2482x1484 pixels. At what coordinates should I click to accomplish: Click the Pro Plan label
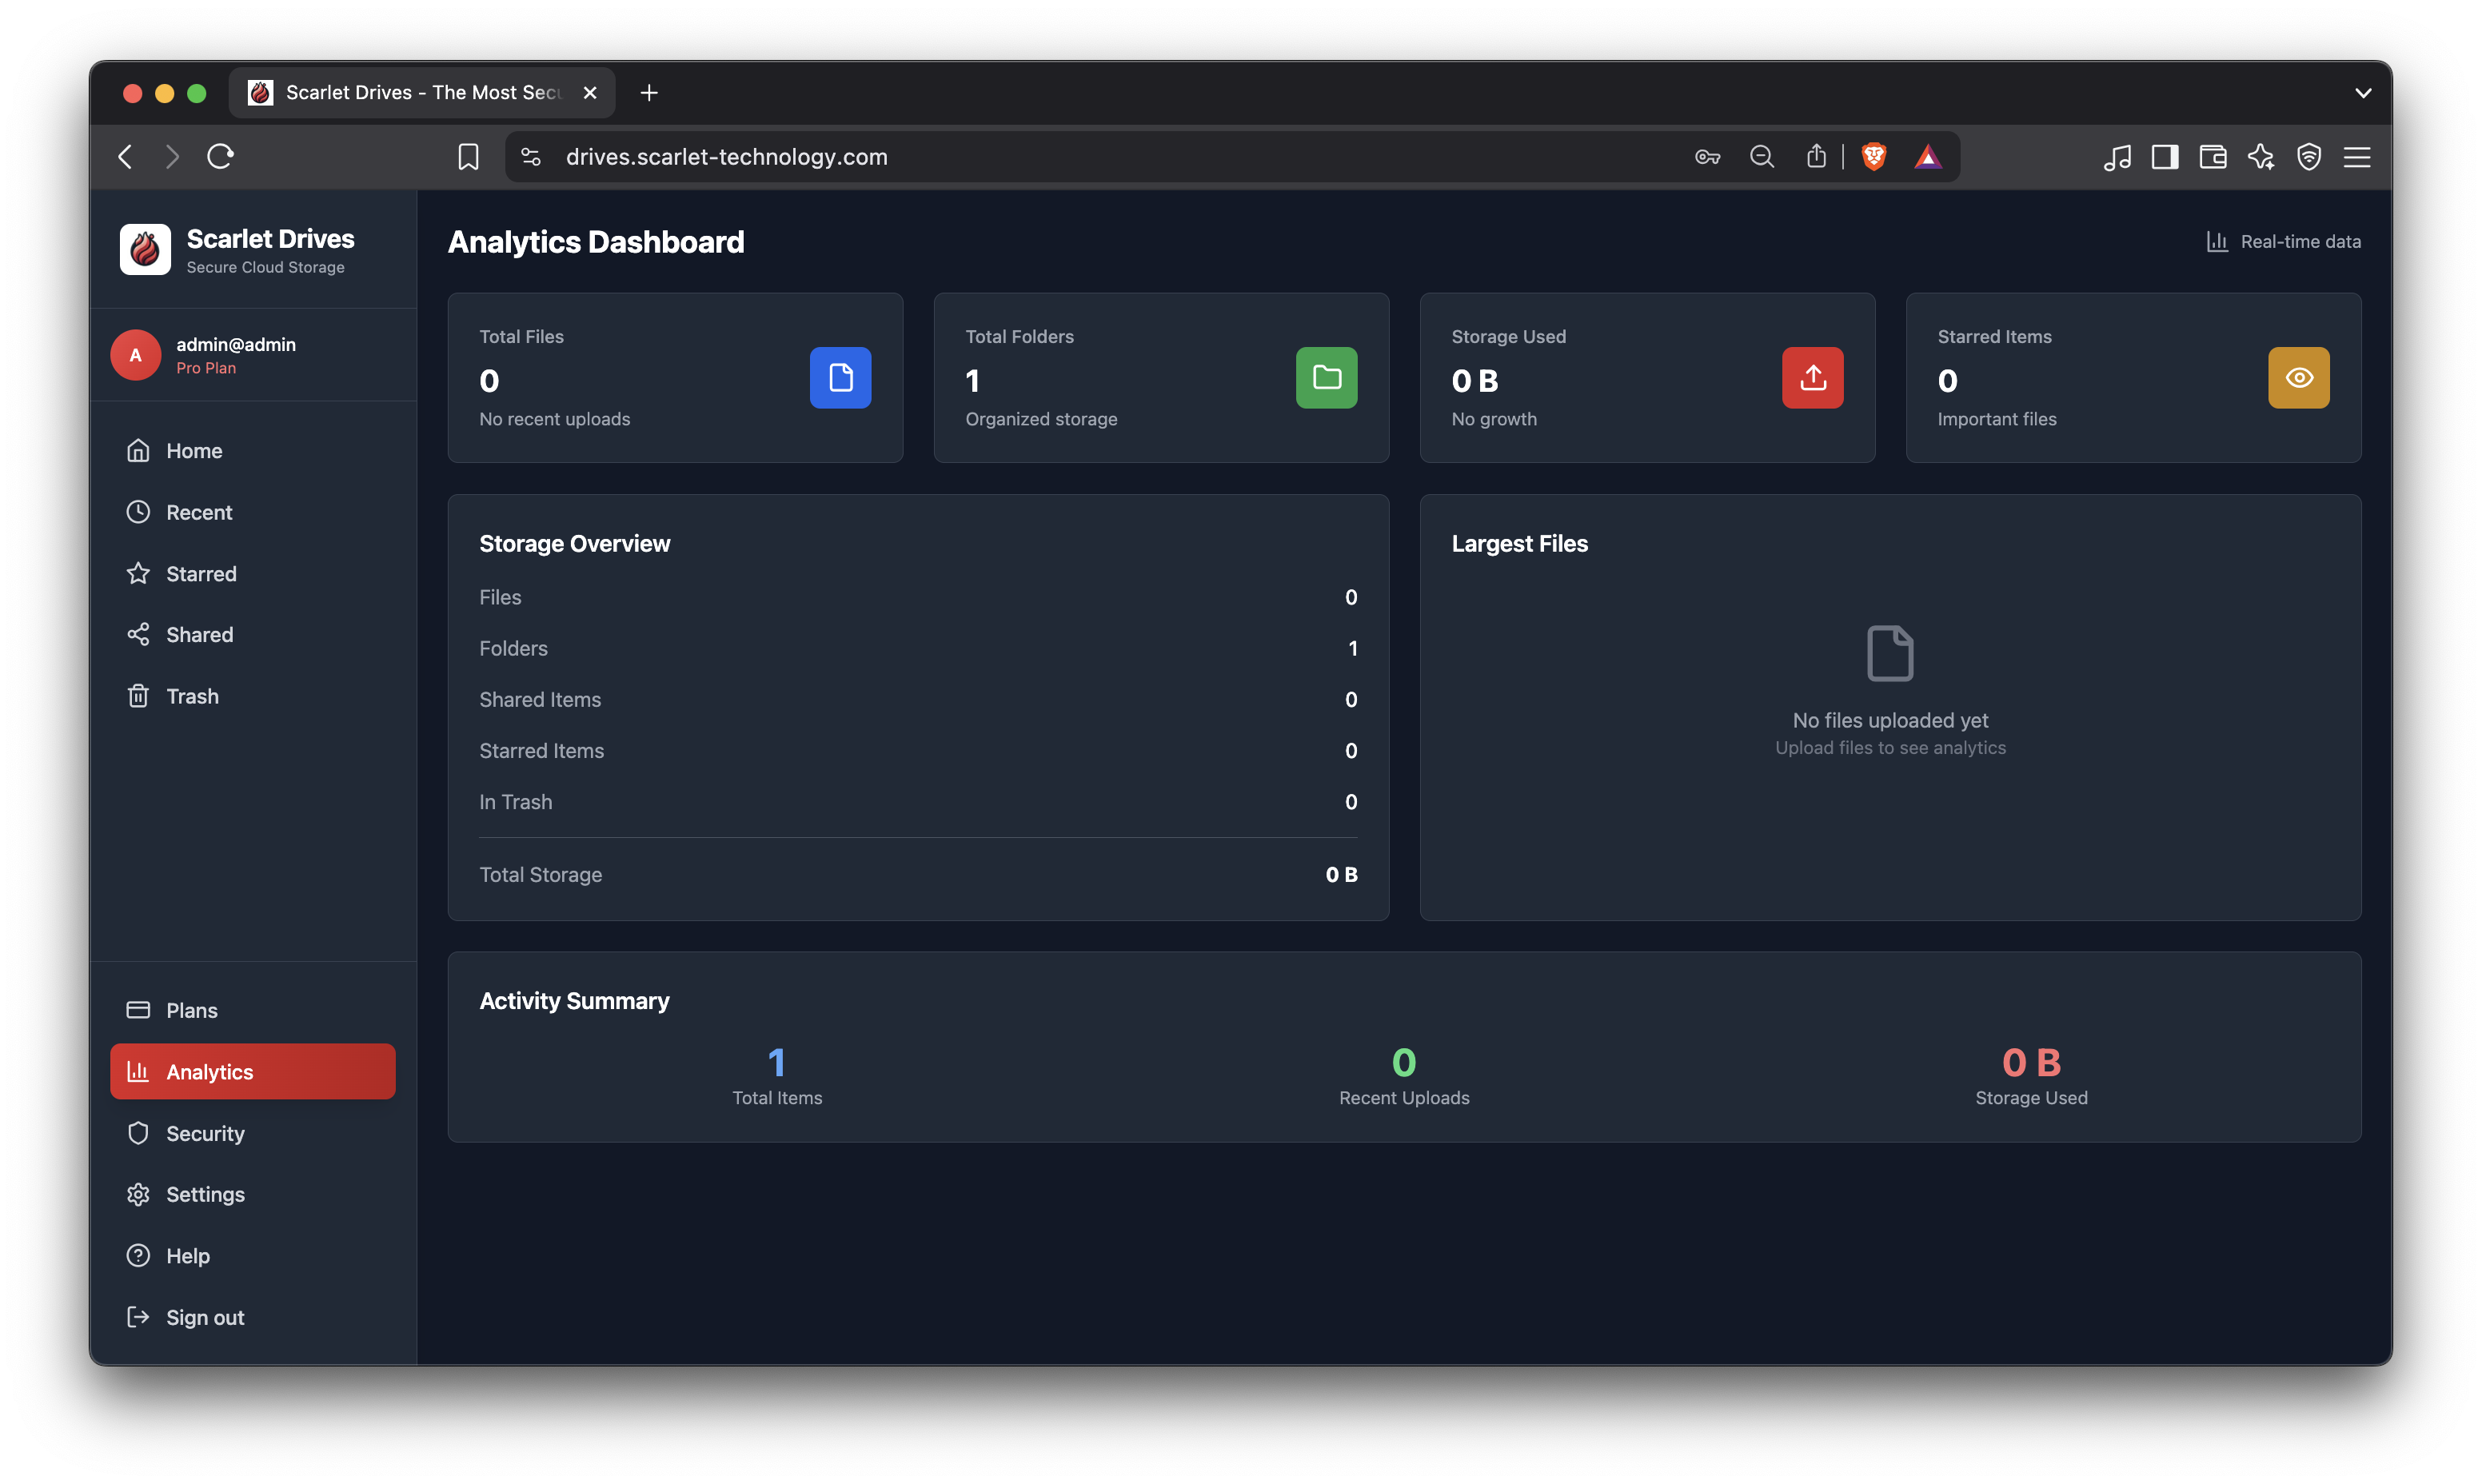(x=206, y=368)
